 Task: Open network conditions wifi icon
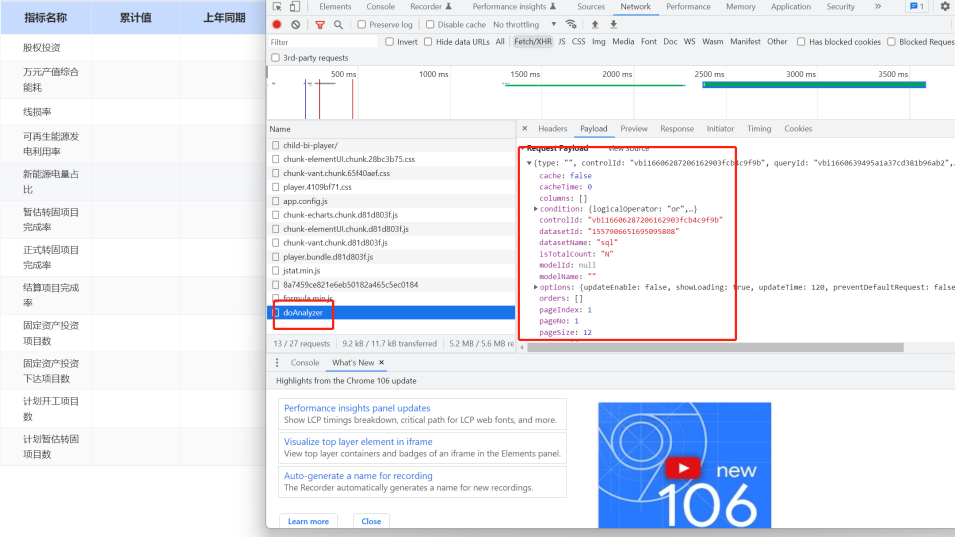571,24
